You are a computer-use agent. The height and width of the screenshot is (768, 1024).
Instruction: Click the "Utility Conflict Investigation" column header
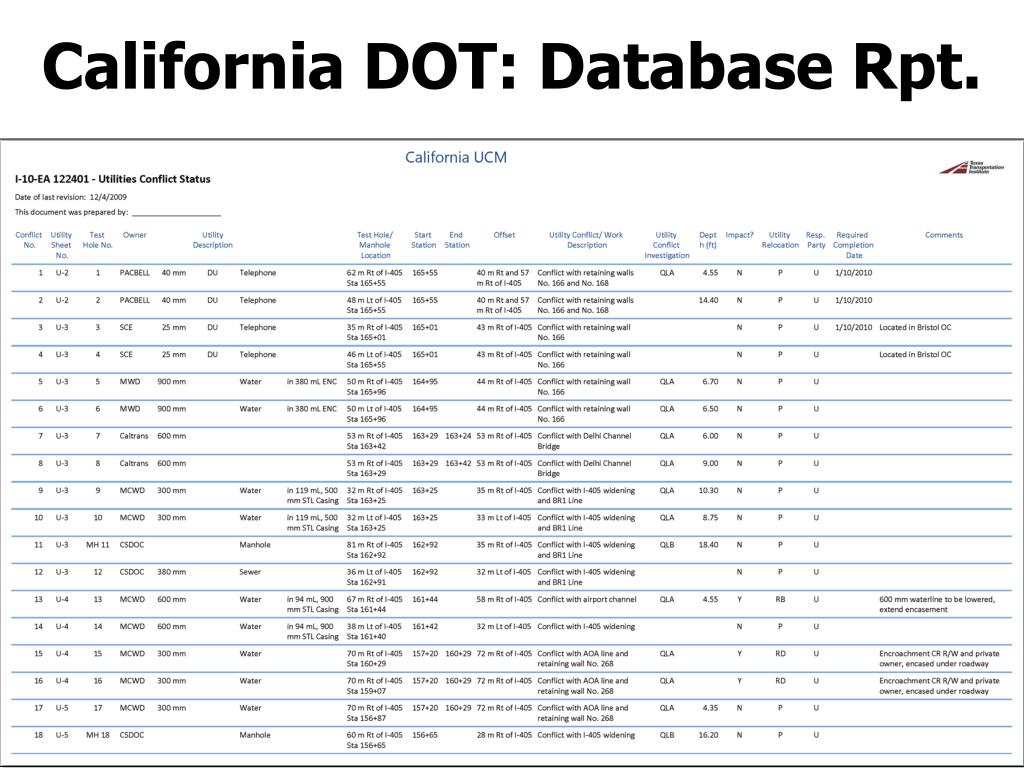point(667,245)
